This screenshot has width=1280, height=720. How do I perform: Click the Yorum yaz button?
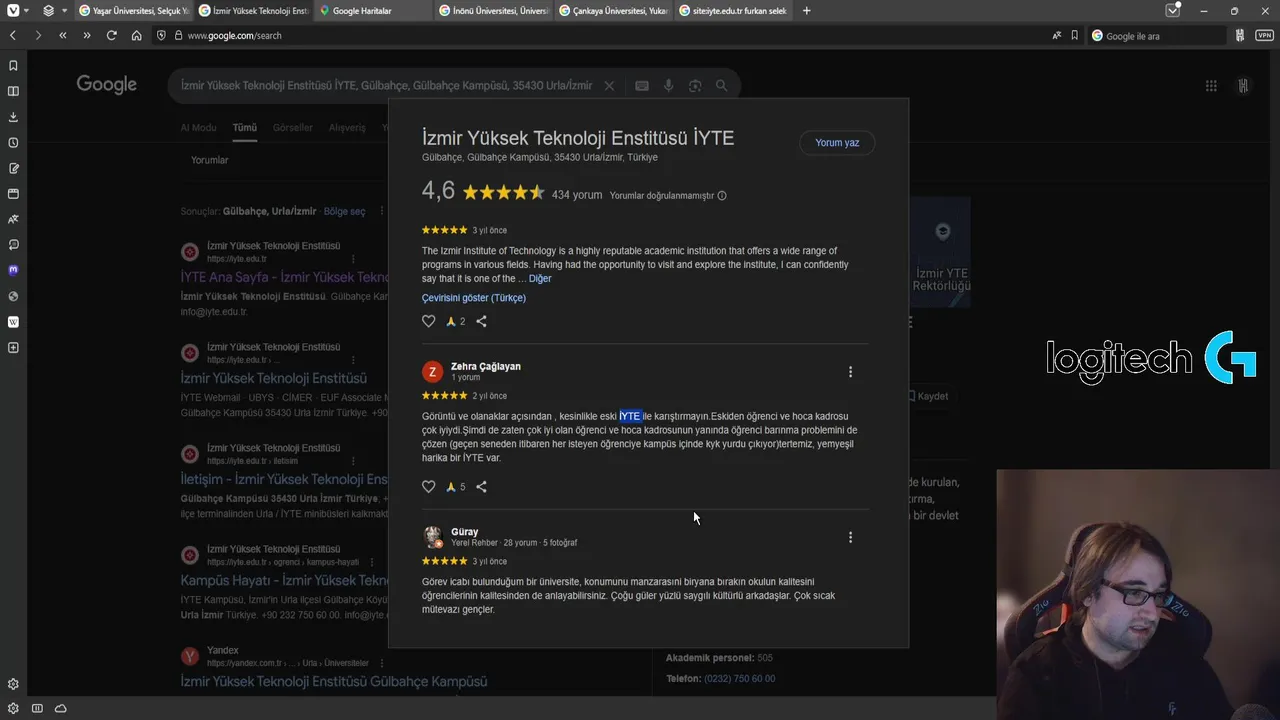coord(837,143)
